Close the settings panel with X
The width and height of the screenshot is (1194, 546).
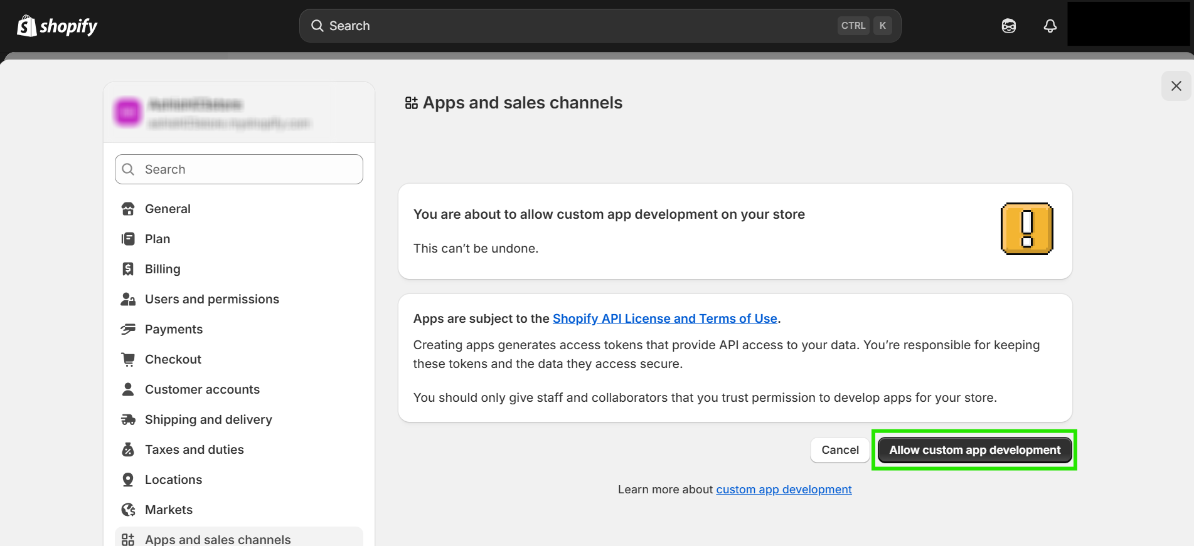(1176, 86)
